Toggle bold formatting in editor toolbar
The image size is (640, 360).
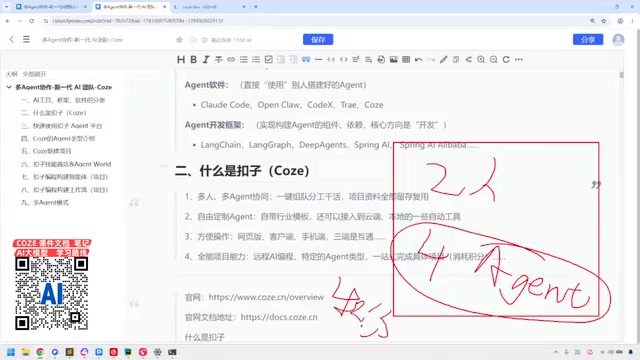(x=193, y=60)
